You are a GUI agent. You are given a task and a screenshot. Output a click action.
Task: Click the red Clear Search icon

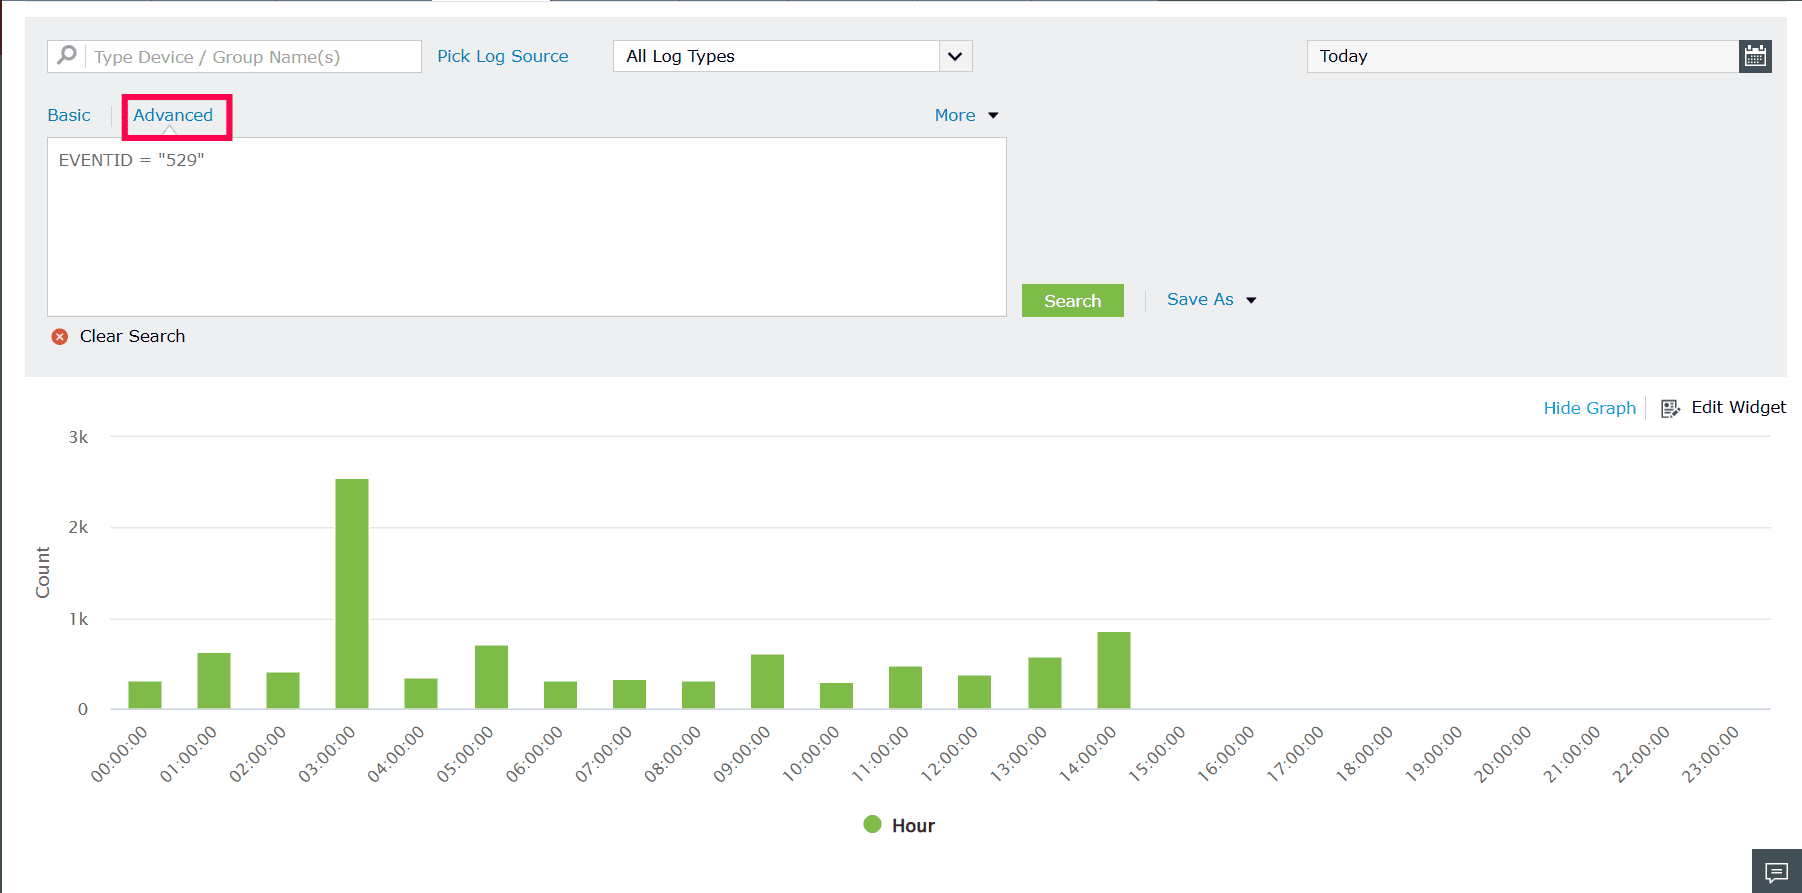click(60, 337)
